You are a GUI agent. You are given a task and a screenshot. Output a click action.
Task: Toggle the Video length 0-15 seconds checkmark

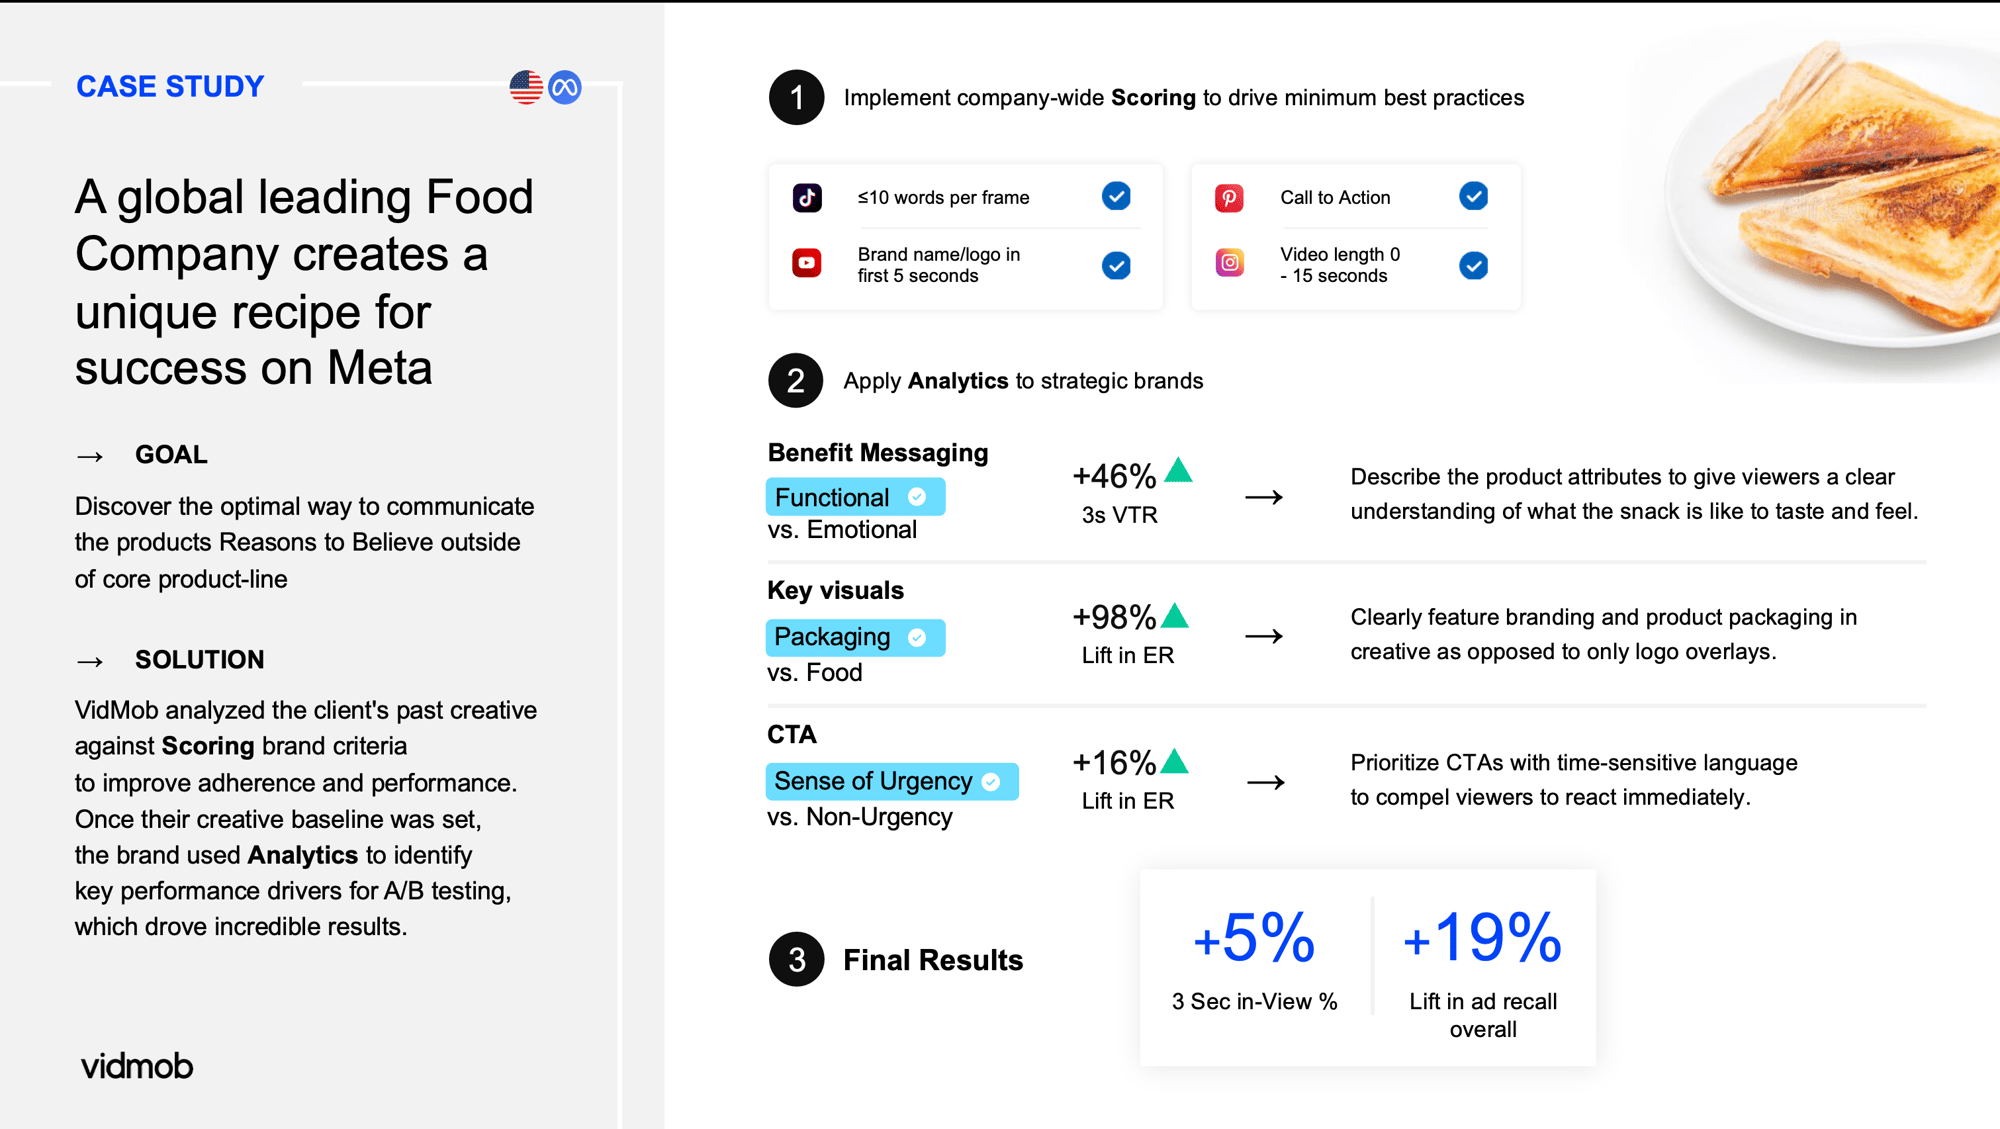click(1473, 265)
